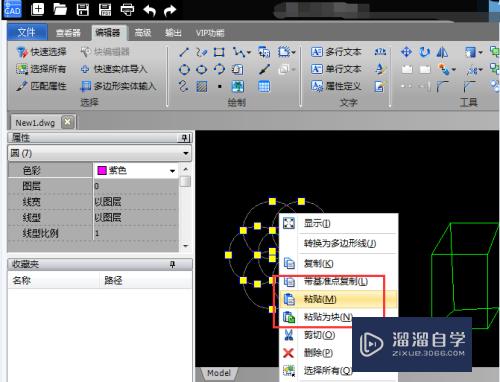This screenshot has width=500, height=382.
Task: Insert an image with the picture icon
Action: coord(237,86)
